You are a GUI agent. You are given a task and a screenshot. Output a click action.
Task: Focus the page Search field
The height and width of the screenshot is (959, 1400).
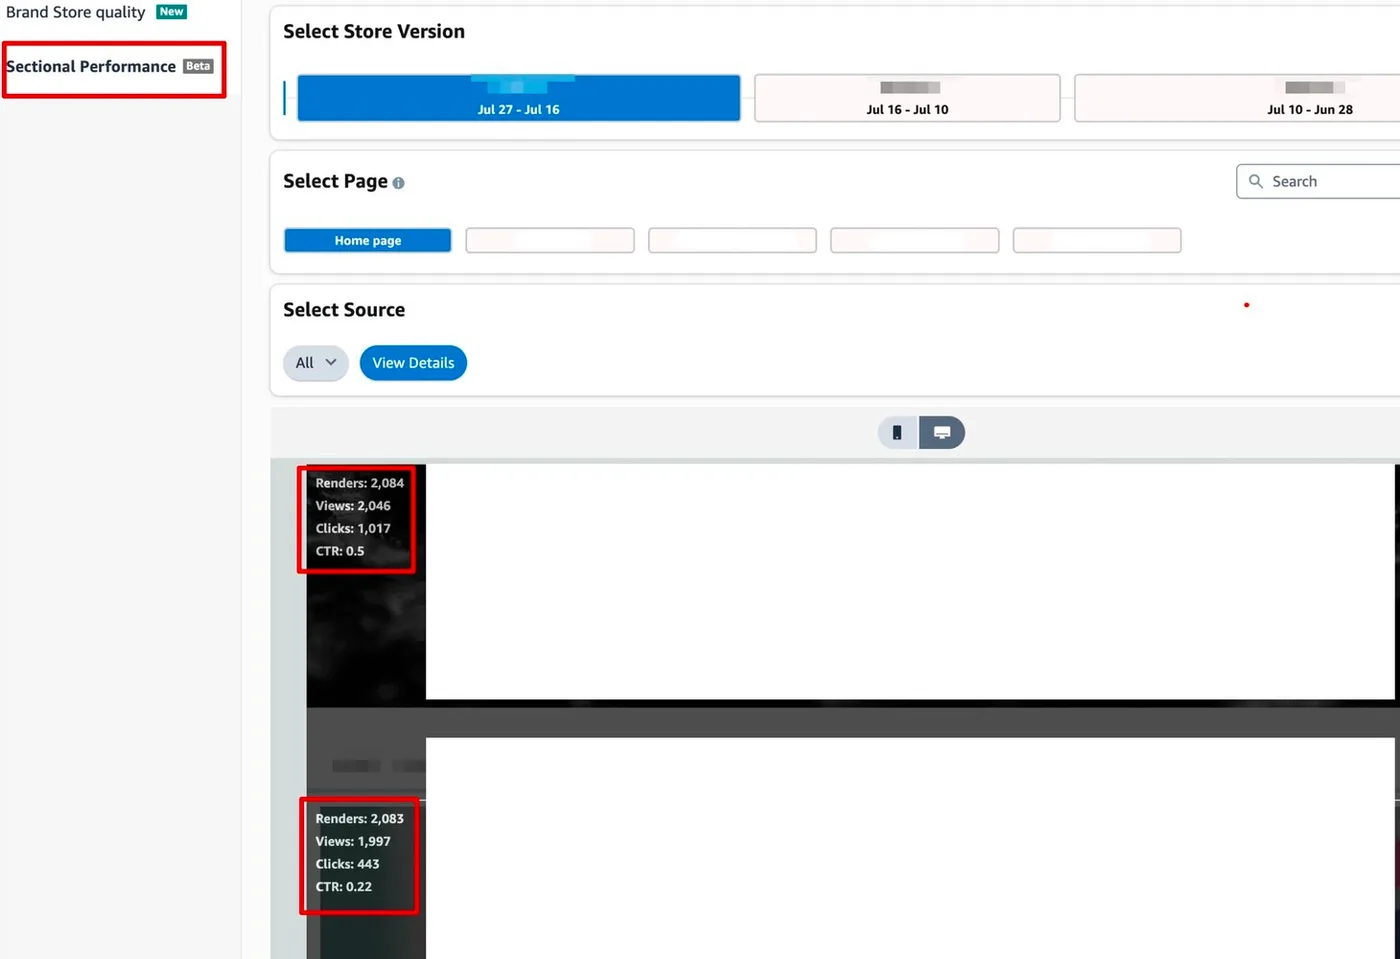tap(1318, 181)
